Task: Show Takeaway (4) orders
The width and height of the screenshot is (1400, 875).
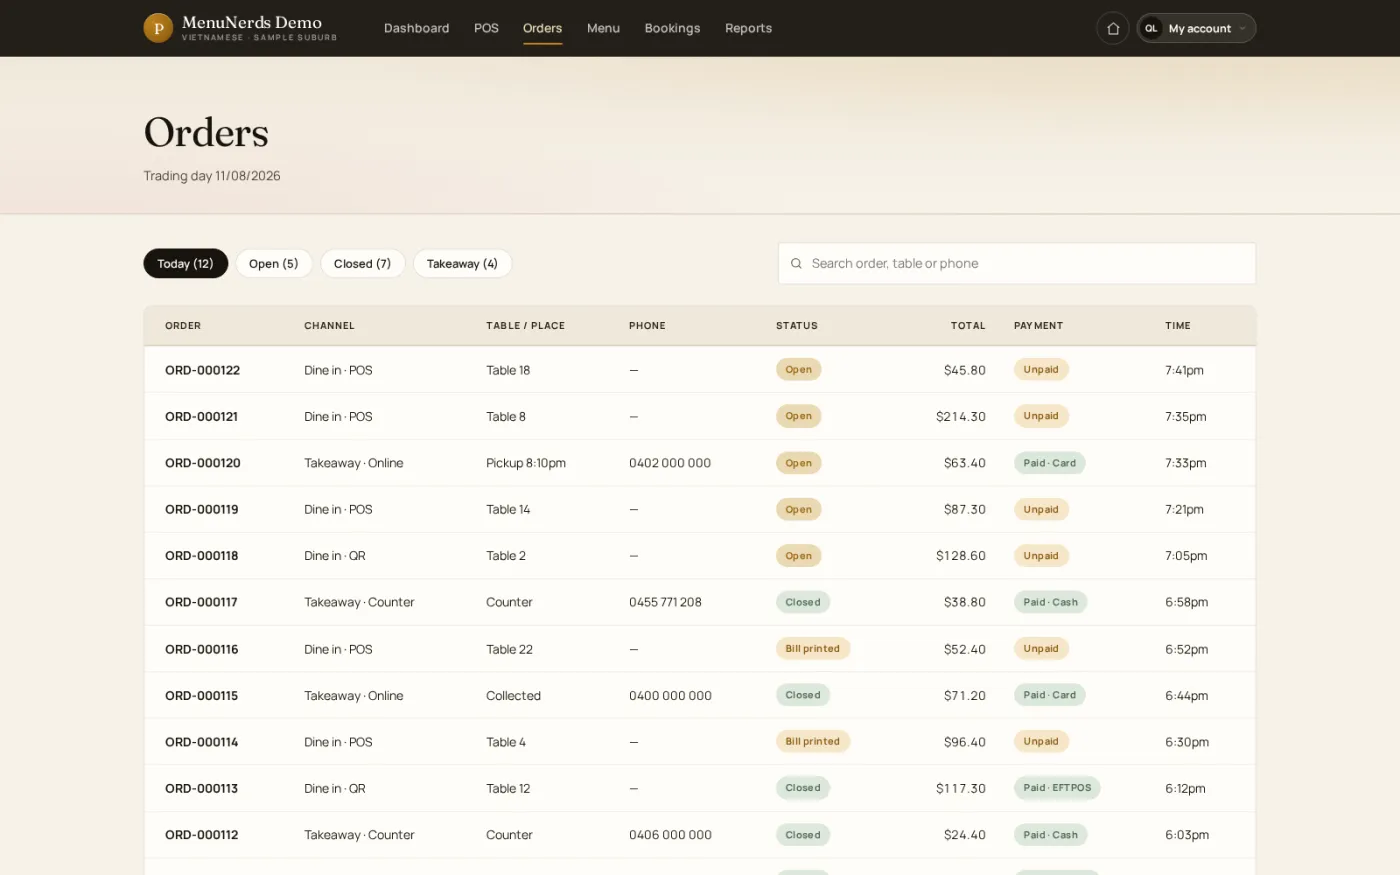Action: pyautogui.click(x=462, y=264)
